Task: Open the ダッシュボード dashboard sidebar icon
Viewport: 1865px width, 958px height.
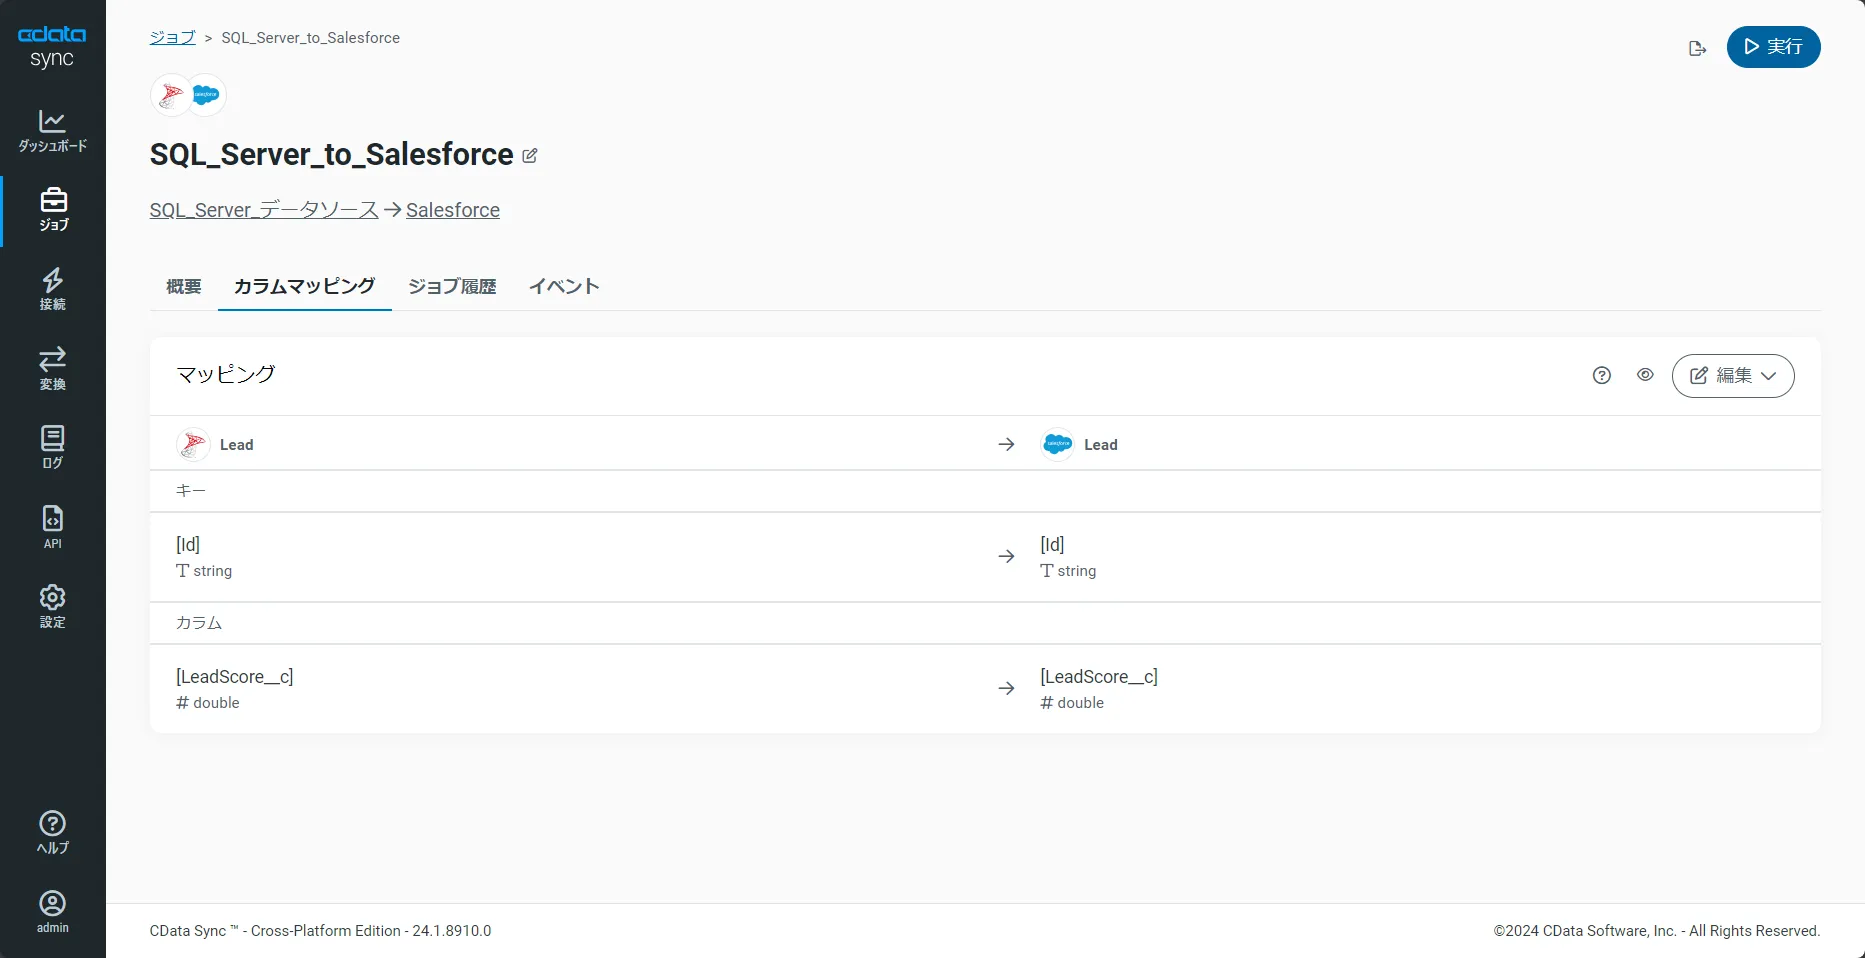Action: pos(52,131)
